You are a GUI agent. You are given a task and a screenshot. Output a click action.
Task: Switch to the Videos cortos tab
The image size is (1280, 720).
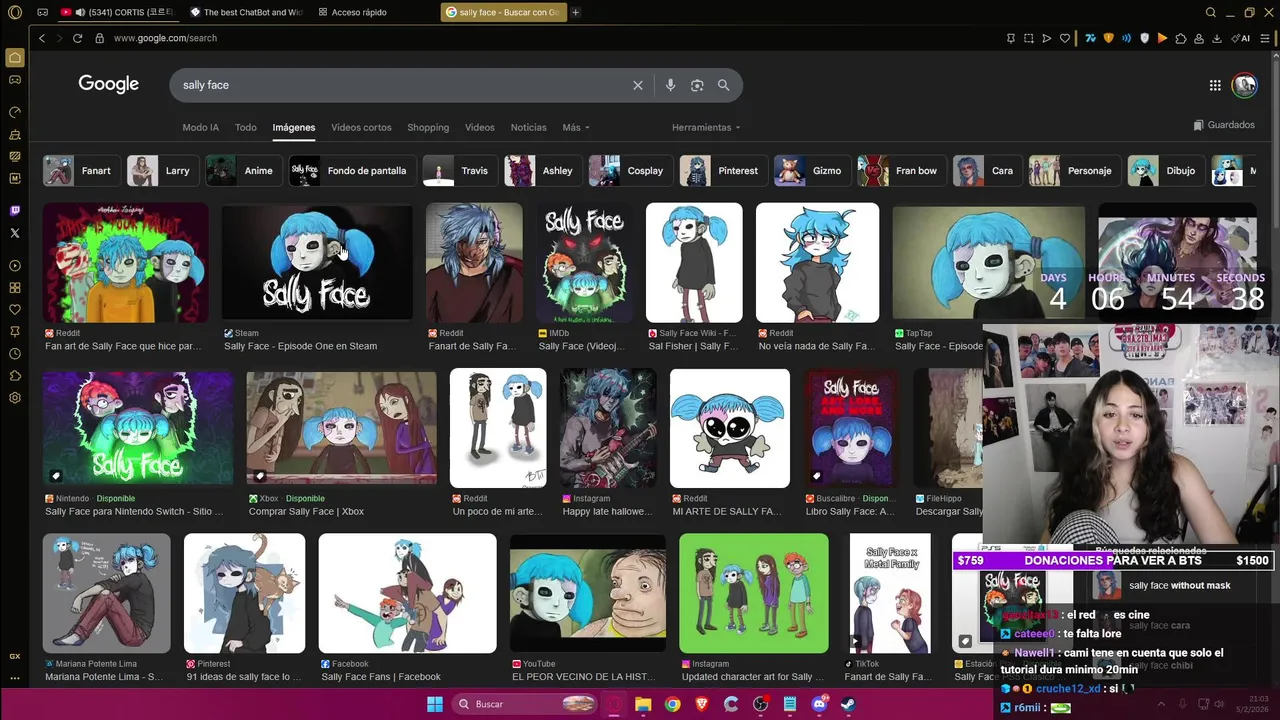click(x=361, y=127)
